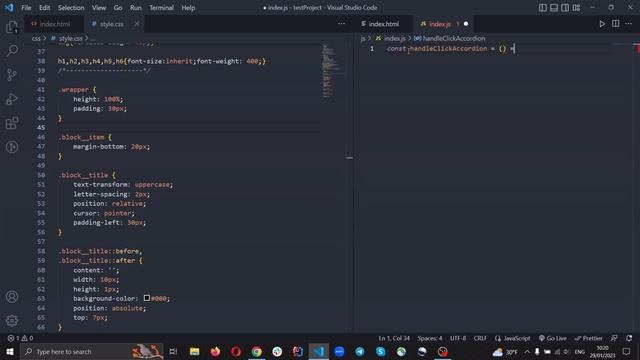Switch to the index.html tab in the right editor
The height and width of the screenshot is (360, 640).
383,24
